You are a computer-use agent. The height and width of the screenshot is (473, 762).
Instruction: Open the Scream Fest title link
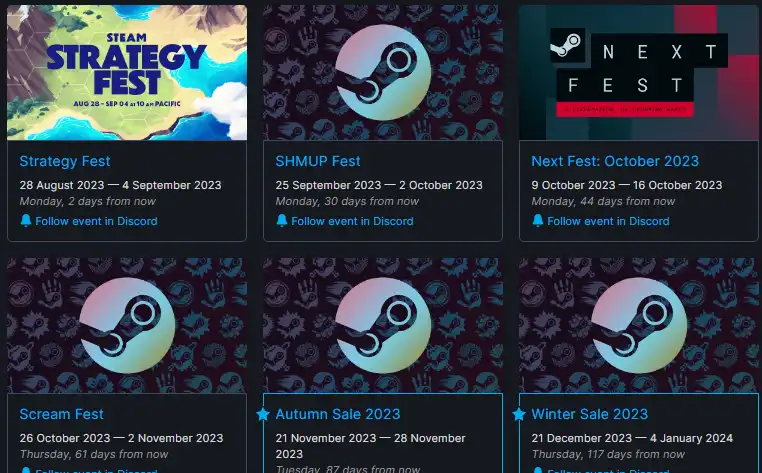click(61, 414)
